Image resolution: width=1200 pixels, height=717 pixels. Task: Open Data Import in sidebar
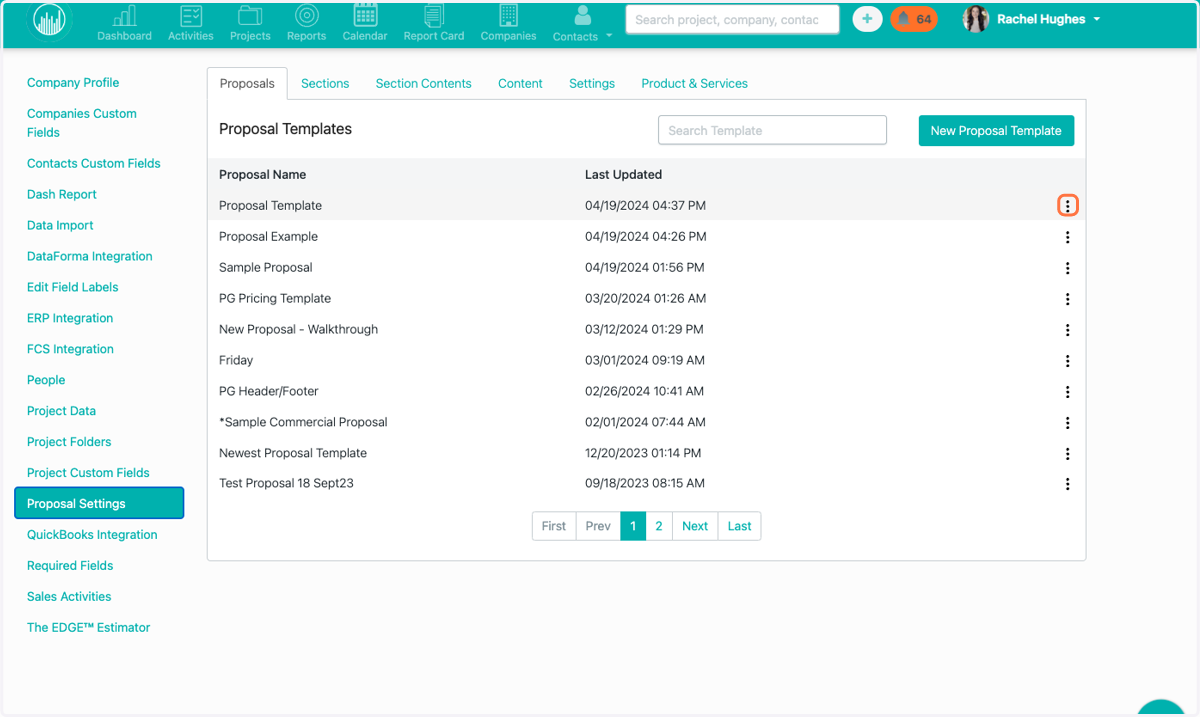(x=60, y=225)
